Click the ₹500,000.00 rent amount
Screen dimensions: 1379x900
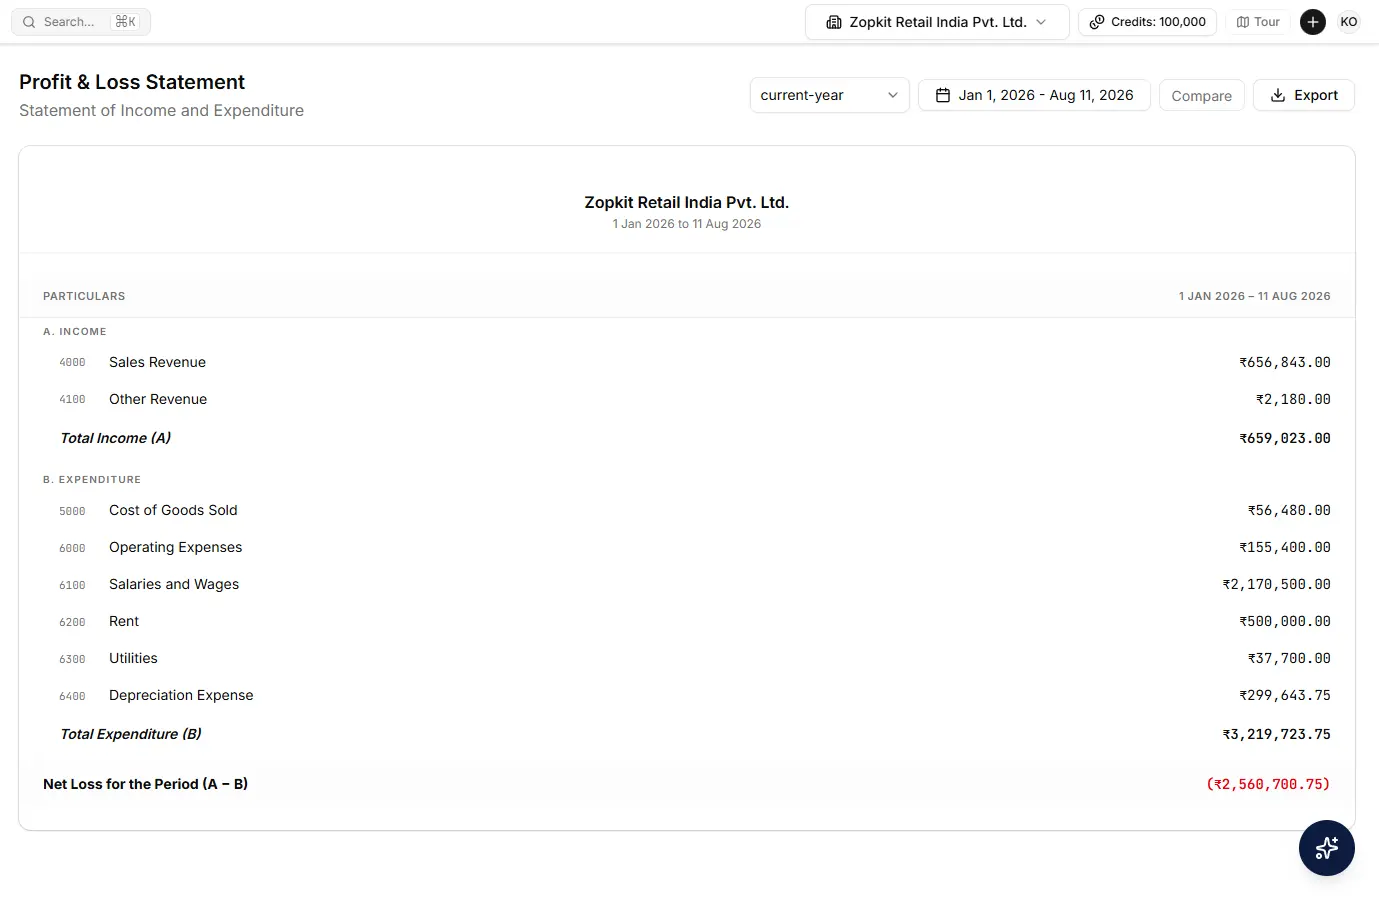[x=1285, y=621]
